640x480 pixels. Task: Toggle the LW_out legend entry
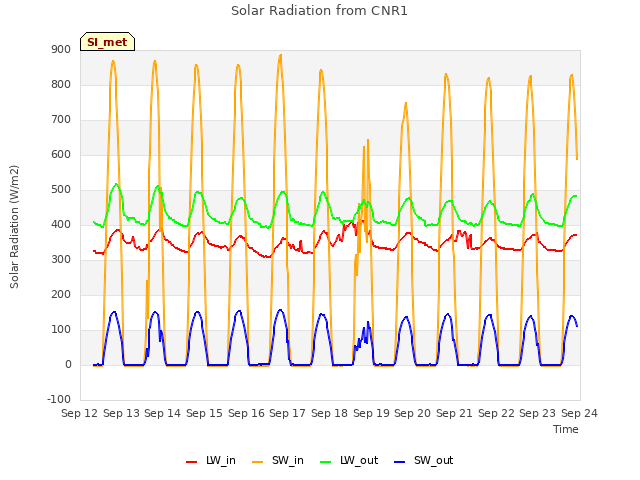(x=349, y=461)
